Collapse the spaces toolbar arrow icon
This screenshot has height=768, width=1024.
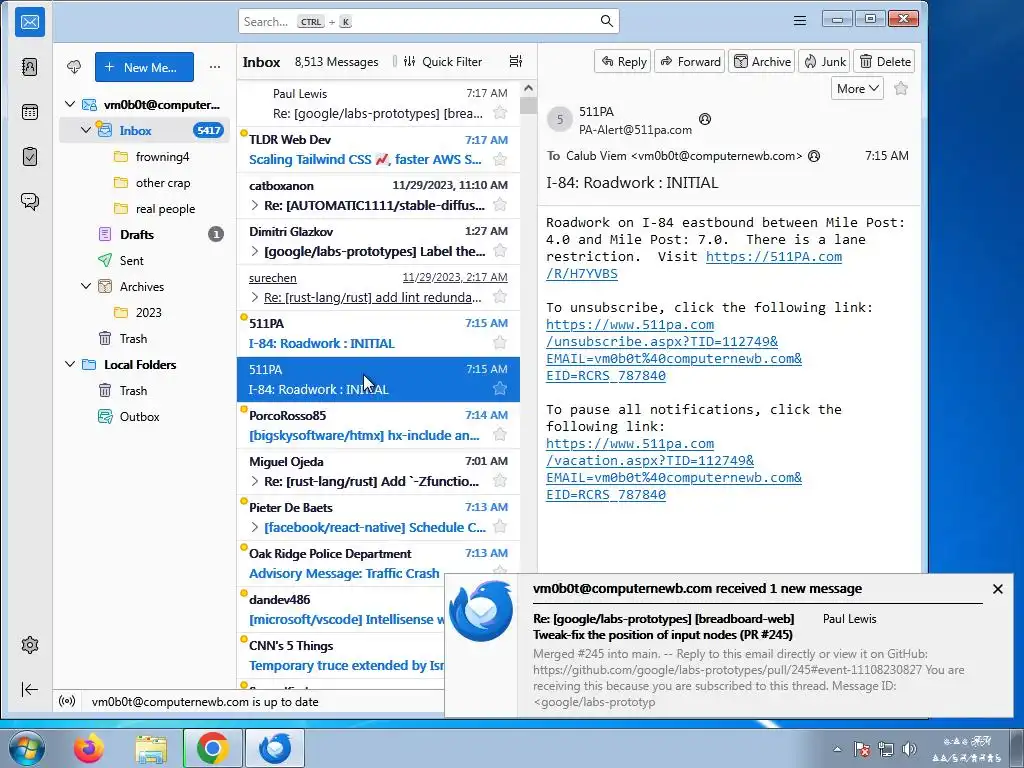pos(29,690)
